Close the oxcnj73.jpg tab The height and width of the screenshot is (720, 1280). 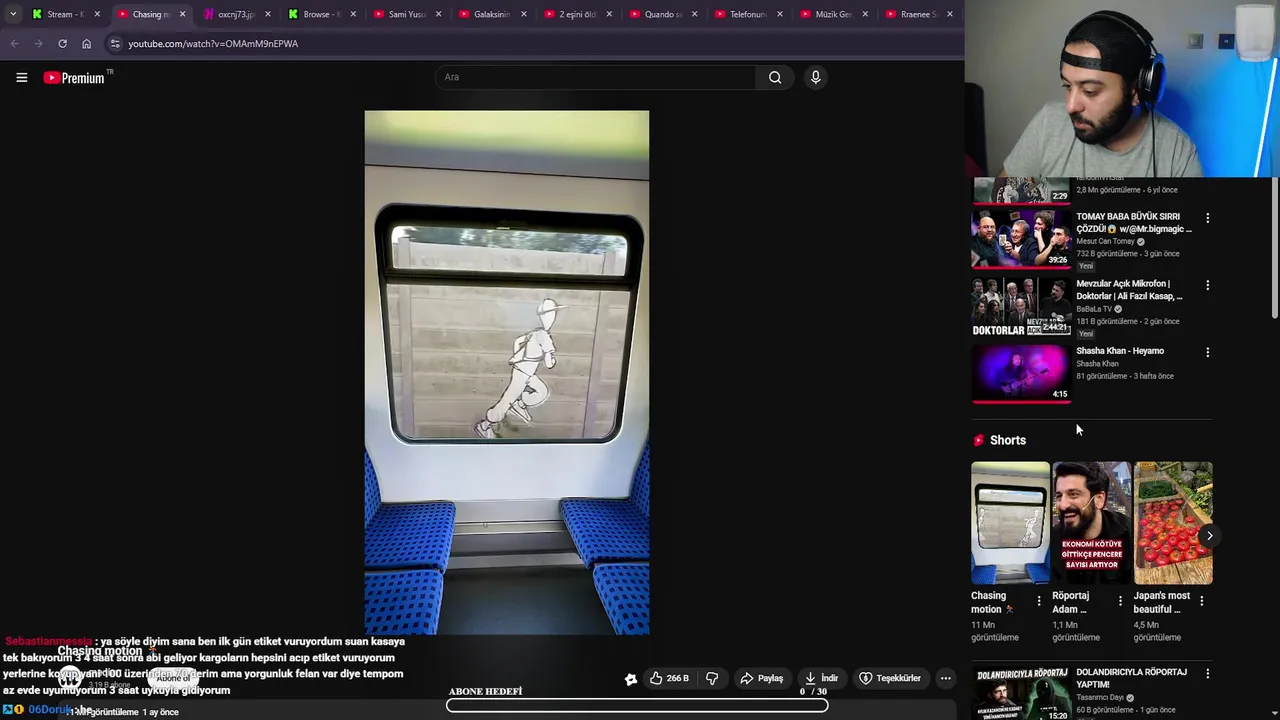pyautogui.click(x=268, y=14)
